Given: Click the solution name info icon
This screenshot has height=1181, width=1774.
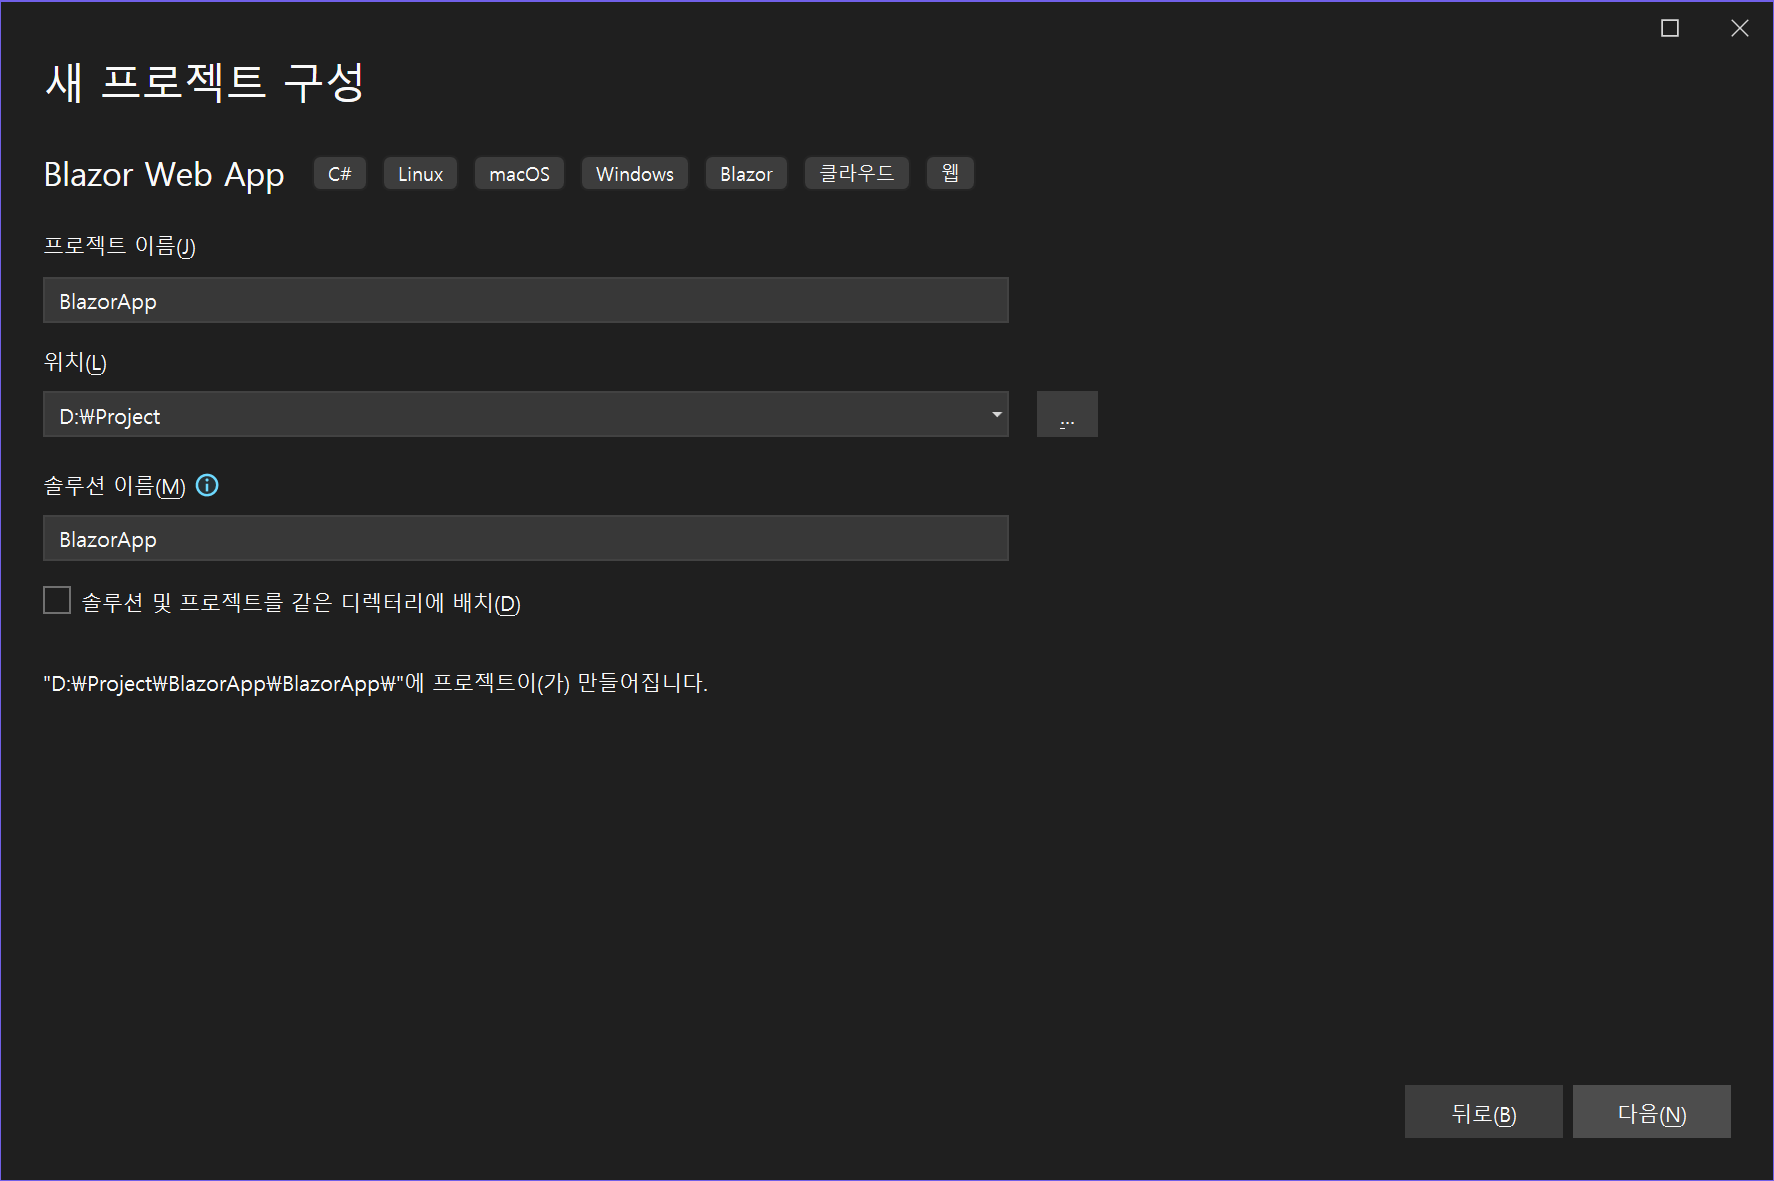Looking at the screenshot, I should coord(207,486).
